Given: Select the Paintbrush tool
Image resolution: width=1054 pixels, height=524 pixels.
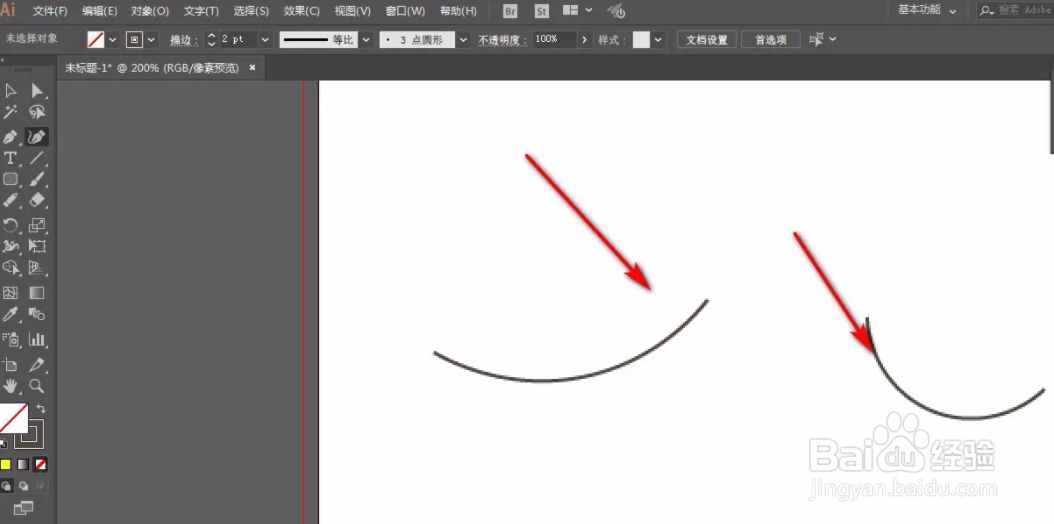Looking at the screenshot, I should coord(37,179).
